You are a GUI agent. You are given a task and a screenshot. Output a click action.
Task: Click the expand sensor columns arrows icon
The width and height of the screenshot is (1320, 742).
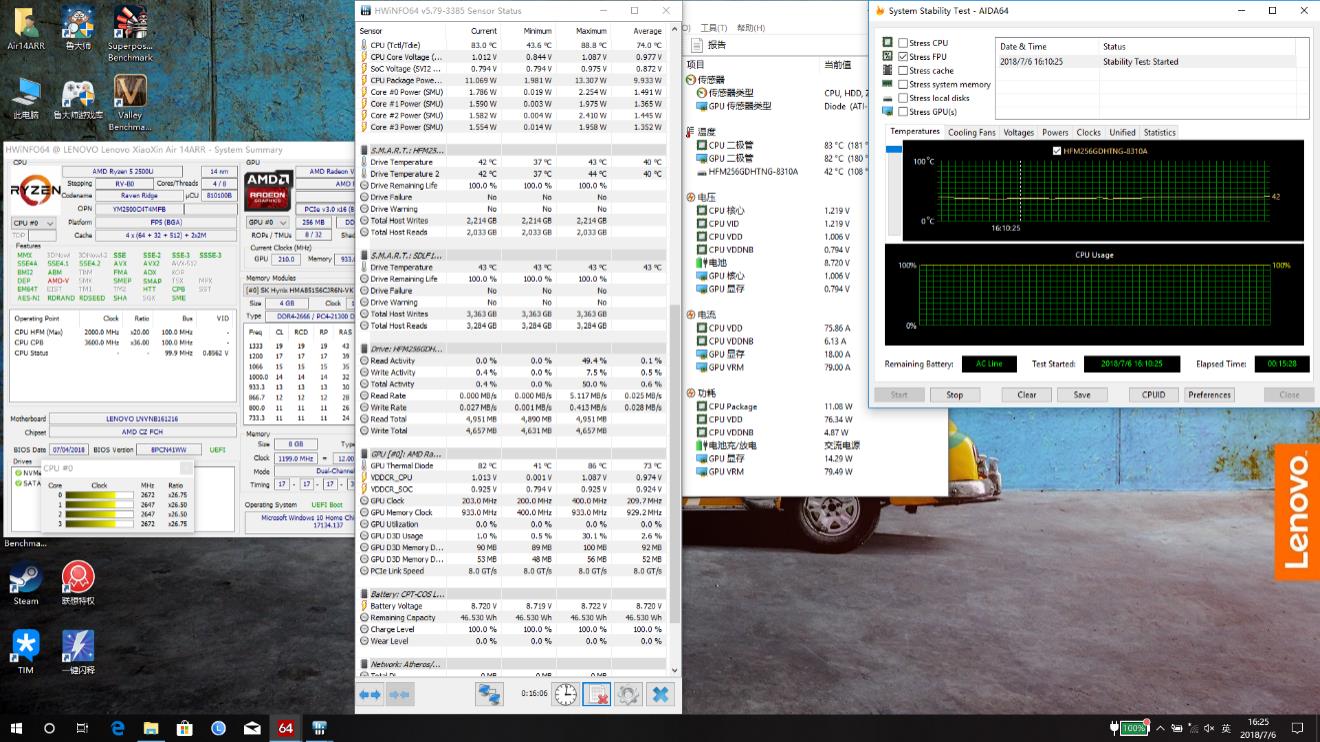[370, 694]
